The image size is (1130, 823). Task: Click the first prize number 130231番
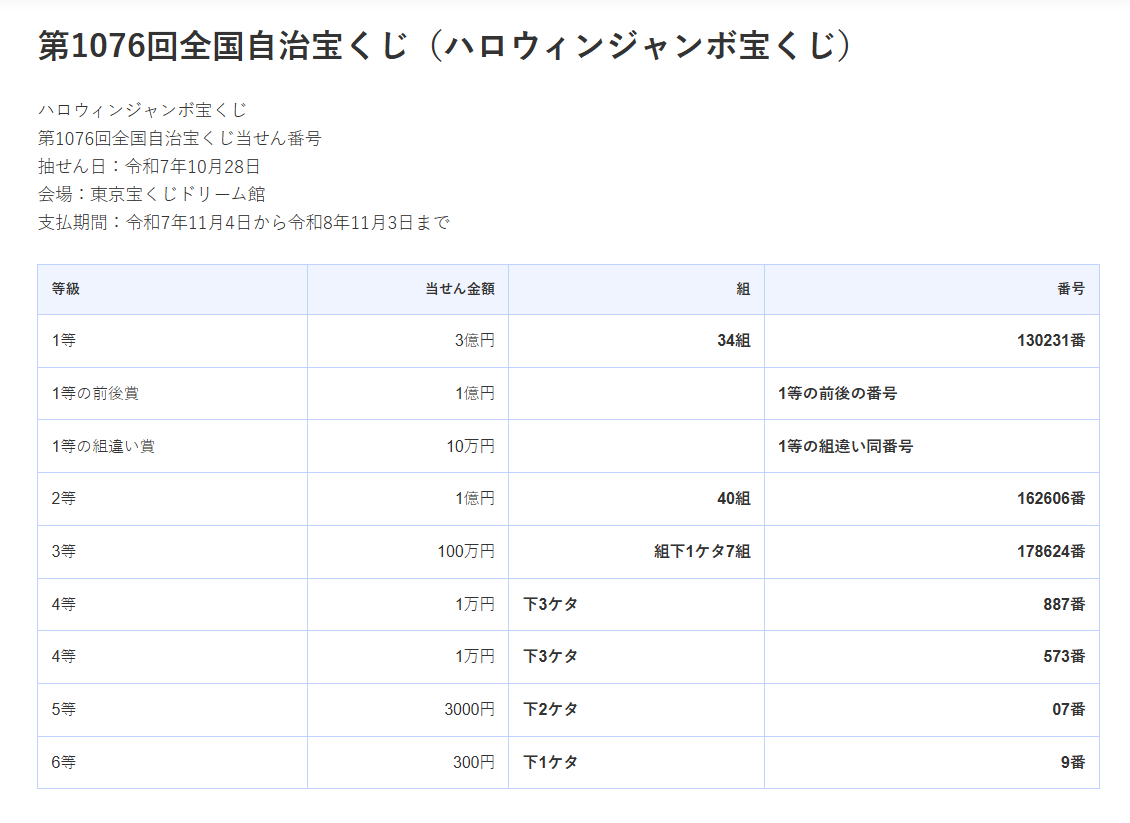pos(1051,340)
